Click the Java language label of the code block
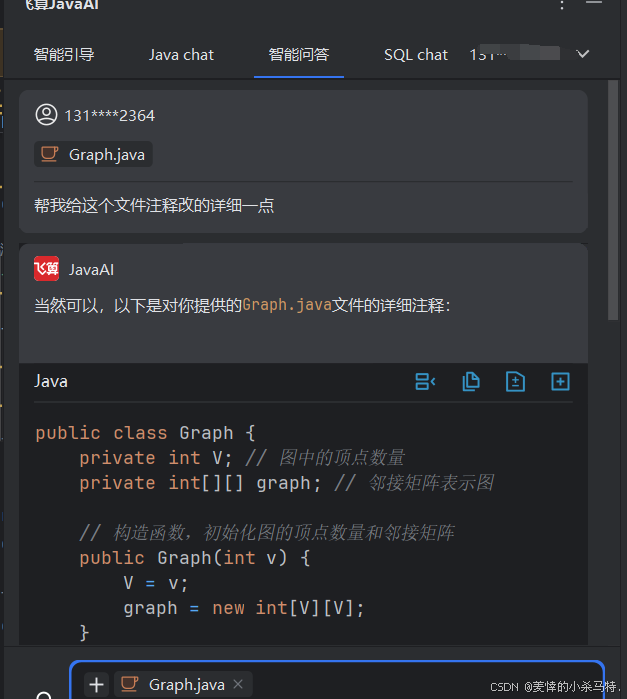 coord(51,382)
